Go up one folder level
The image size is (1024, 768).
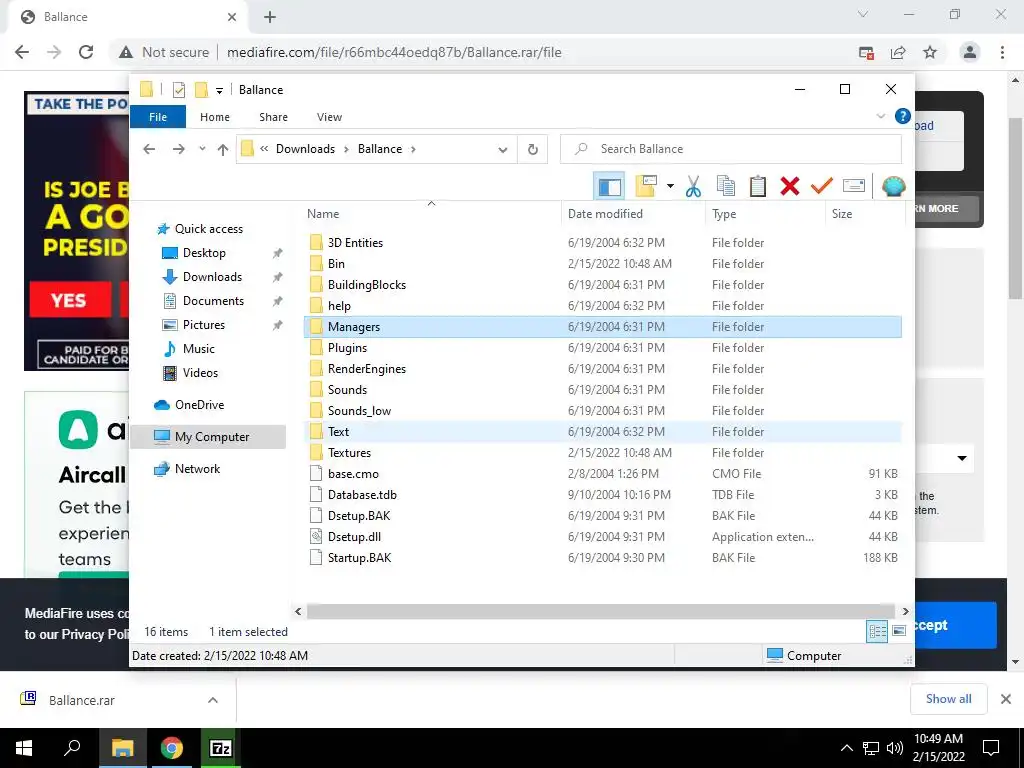(223, 150)
